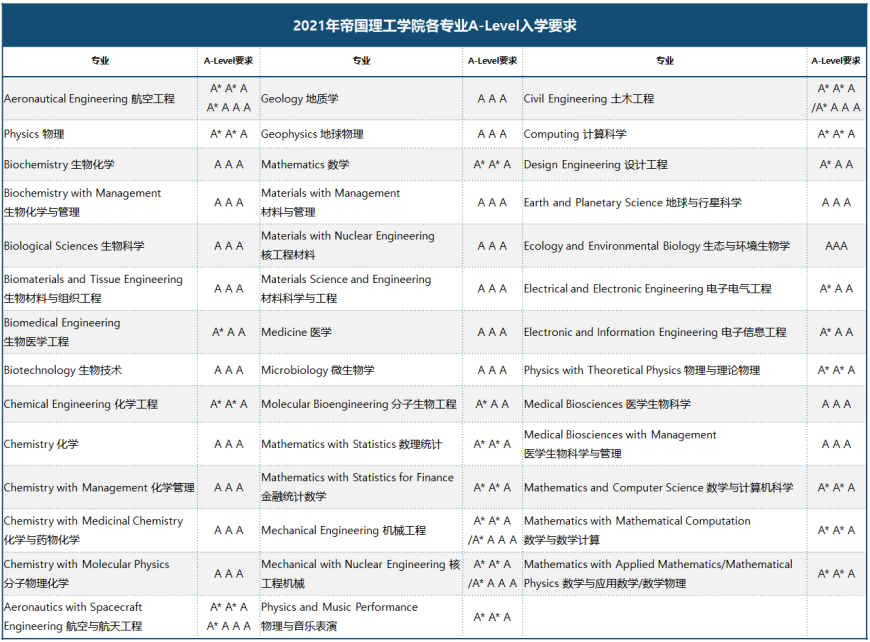This screenshot has width=870, height=642.
Task: Select 'Molecular Bioengineering 分子生物工程' cell
Action: [359, 405]
